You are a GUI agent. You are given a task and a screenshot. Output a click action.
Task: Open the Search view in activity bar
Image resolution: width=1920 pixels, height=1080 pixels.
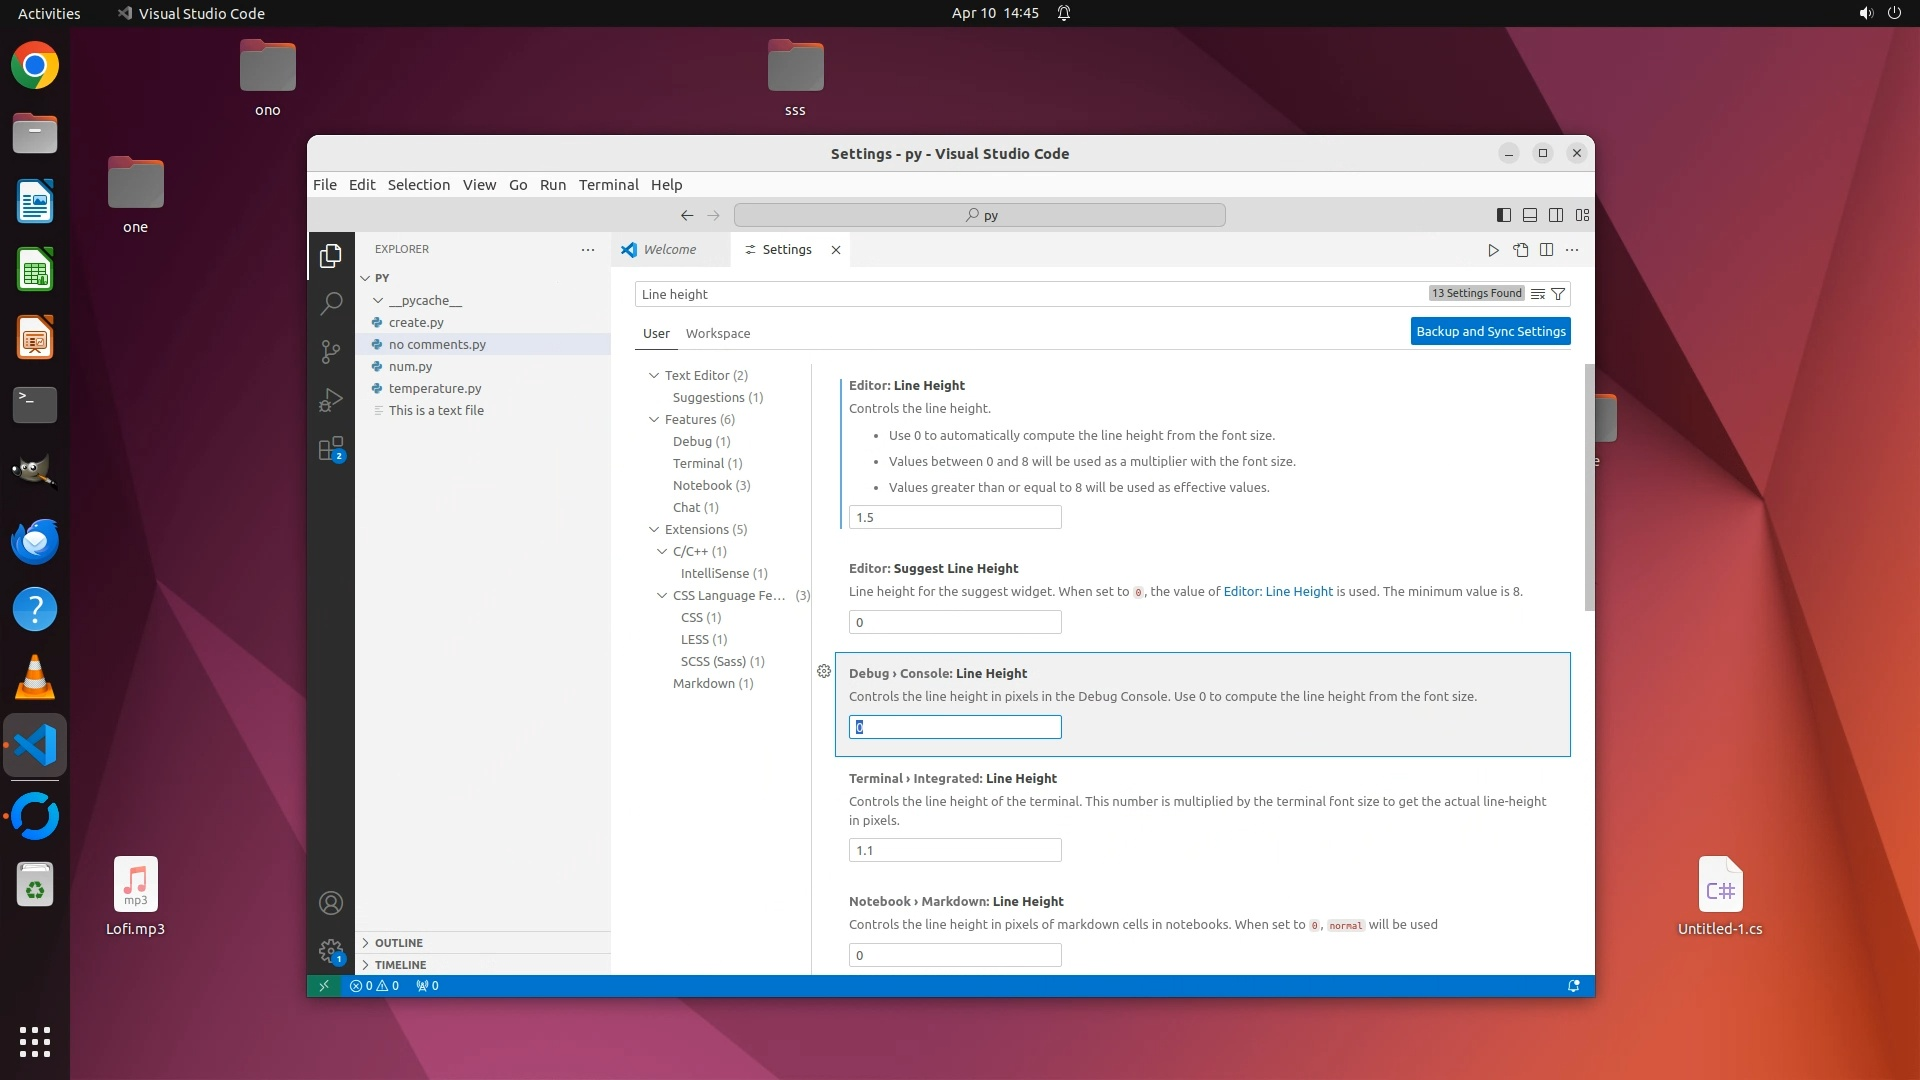coord(331,303)
